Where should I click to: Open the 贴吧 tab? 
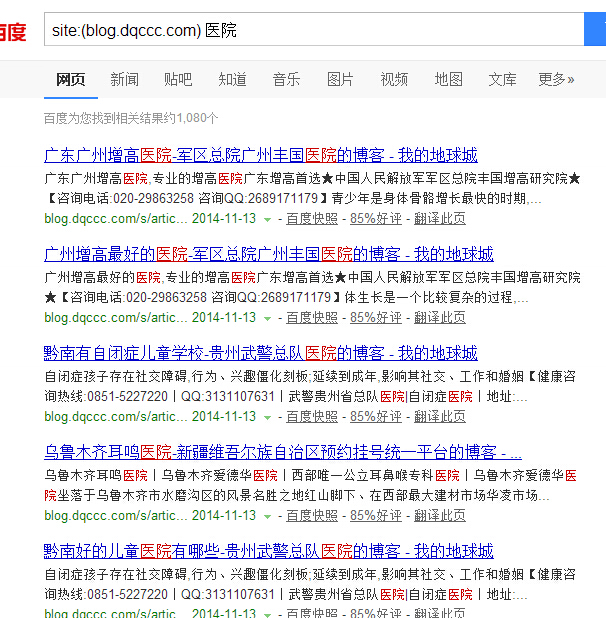(x=178, y=80)
